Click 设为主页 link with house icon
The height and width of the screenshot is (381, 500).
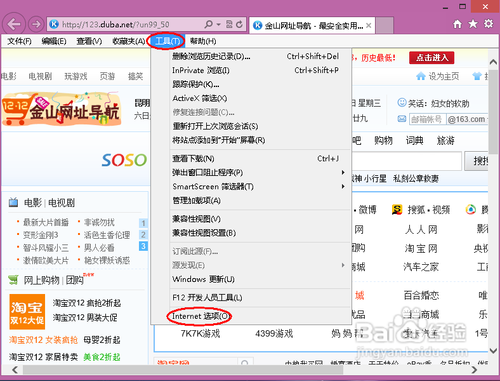click(x=437, y=76)
